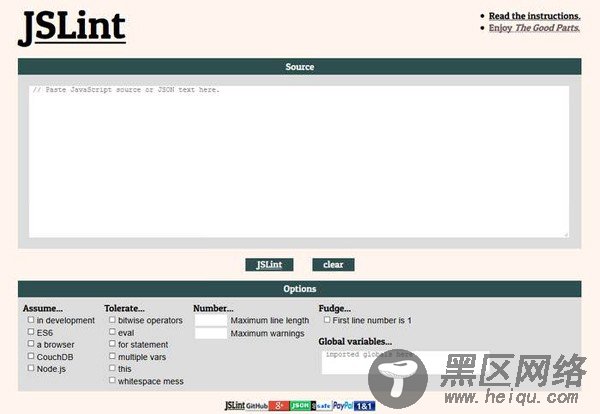The image size is (600, 414).
Task: Click the Maximum line length field
Action: pos(211,320)
